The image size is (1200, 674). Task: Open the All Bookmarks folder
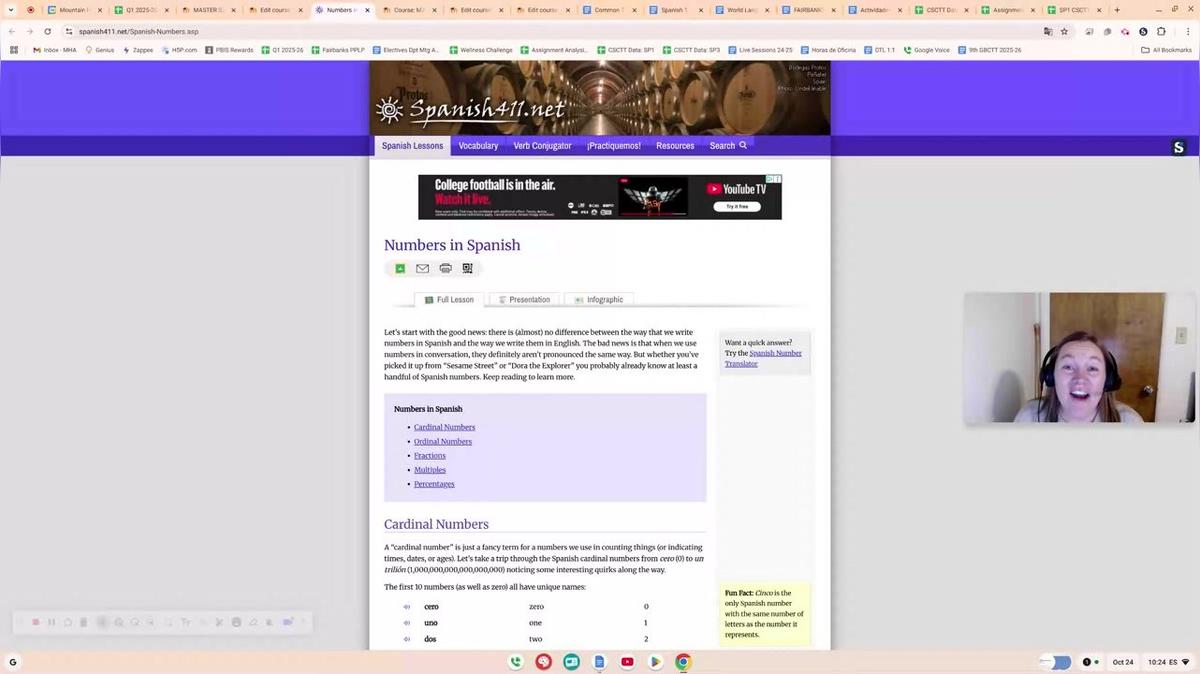click(x=1166, y=50)
